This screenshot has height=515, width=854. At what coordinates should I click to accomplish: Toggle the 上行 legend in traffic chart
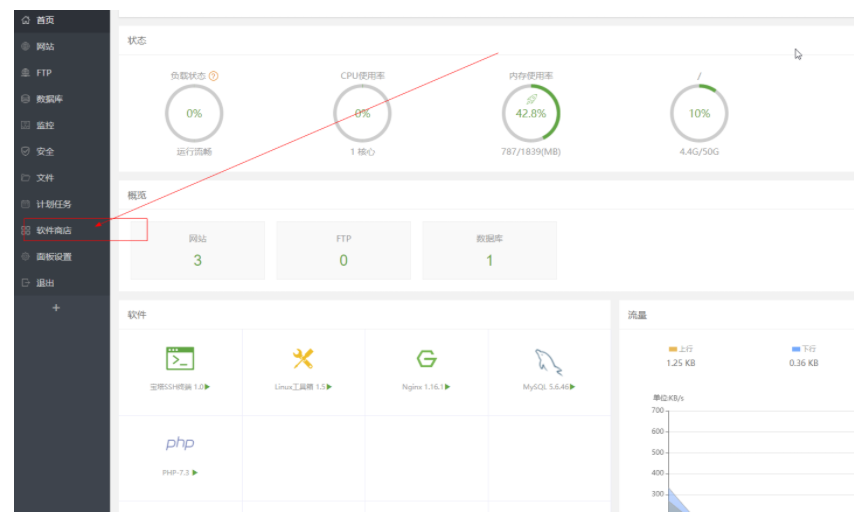click(x=680, y=349)
